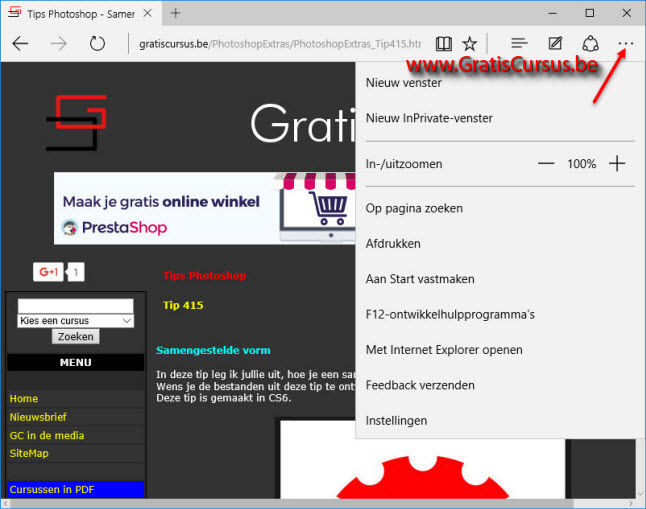Screen dimensions: 646x509
Task: Click the Share icon in toolbar
Action: 590,43
